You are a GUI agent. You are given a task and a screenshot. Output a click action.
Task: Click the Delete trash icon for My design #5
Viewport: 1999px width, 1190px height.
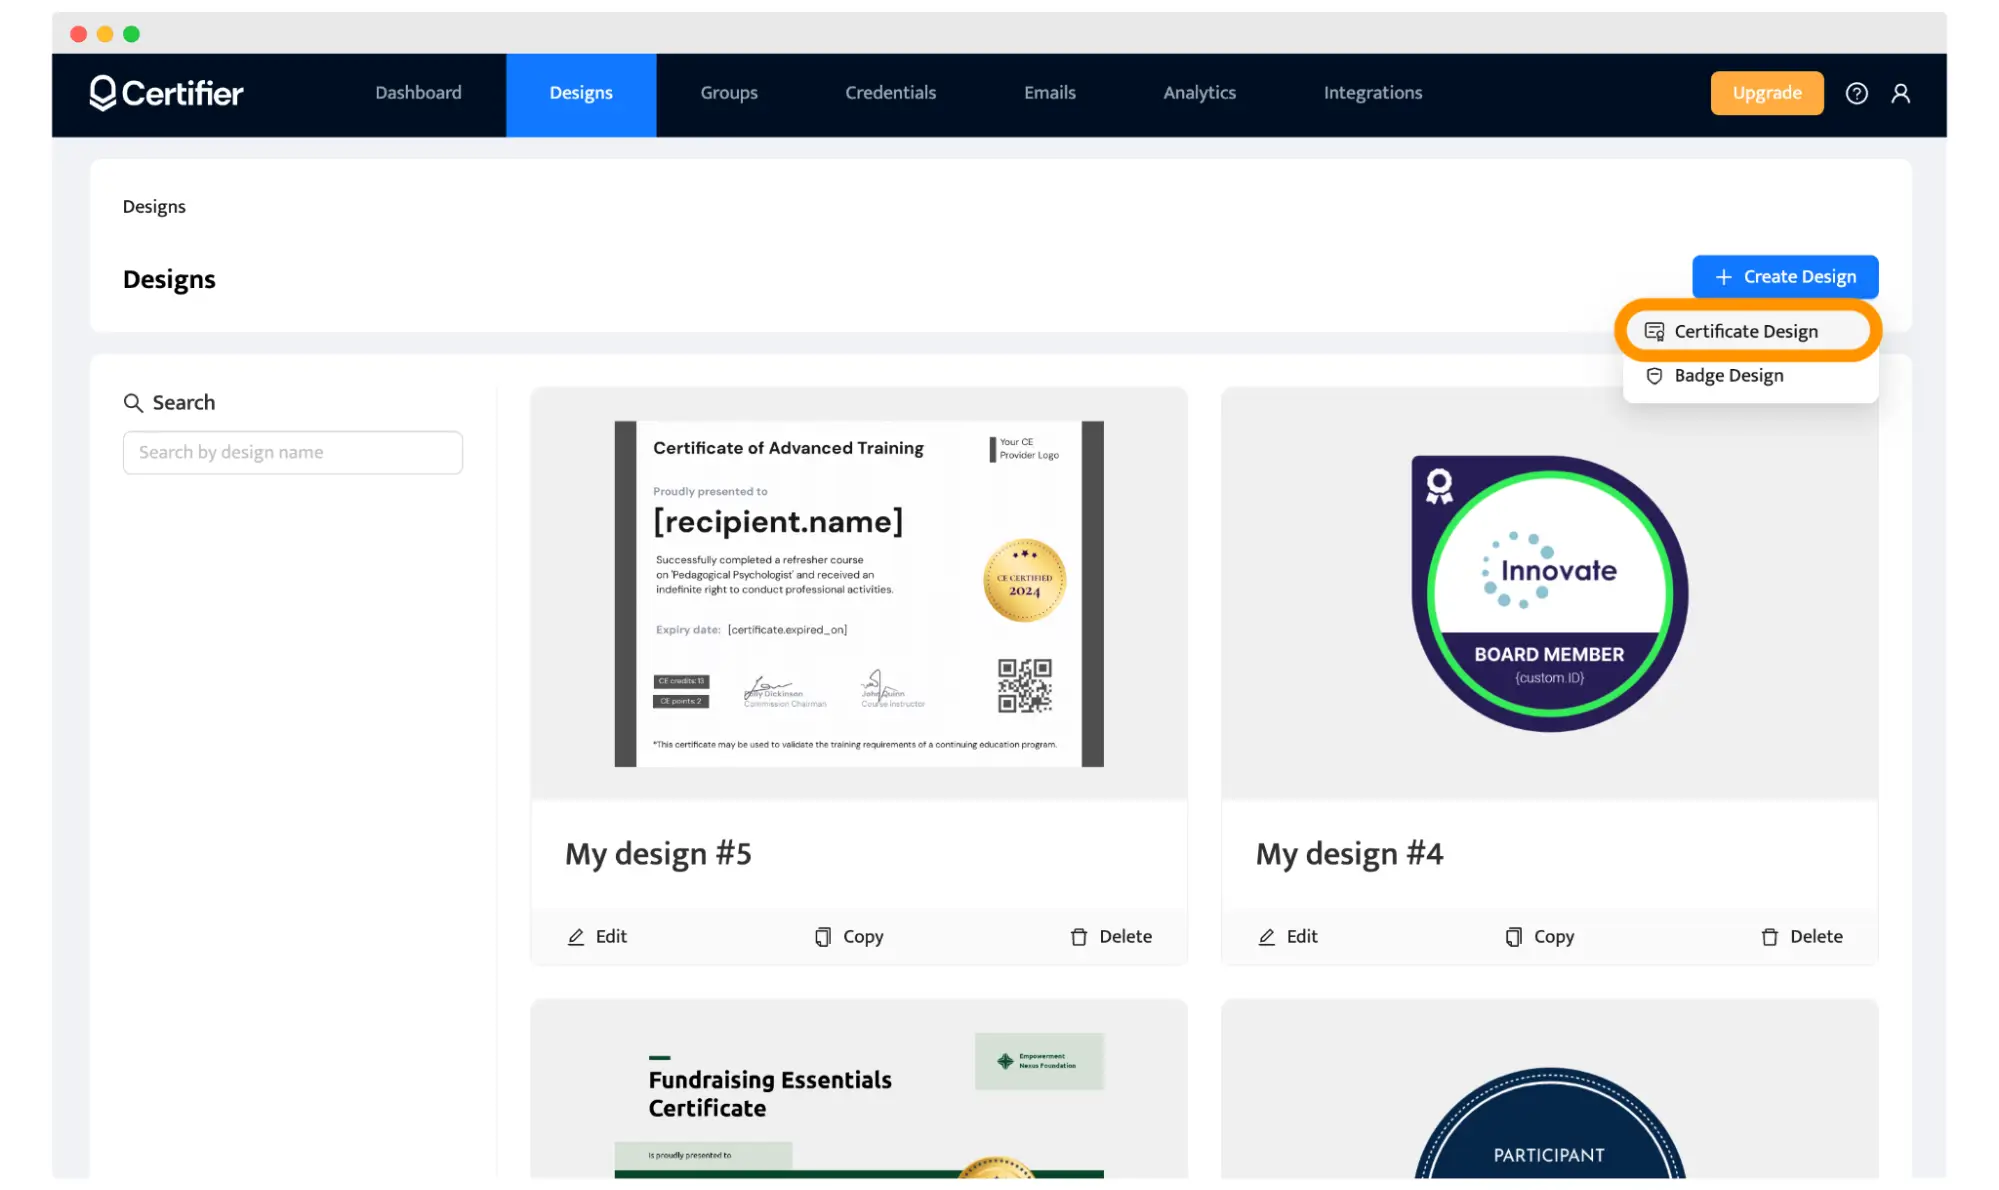1079,937
